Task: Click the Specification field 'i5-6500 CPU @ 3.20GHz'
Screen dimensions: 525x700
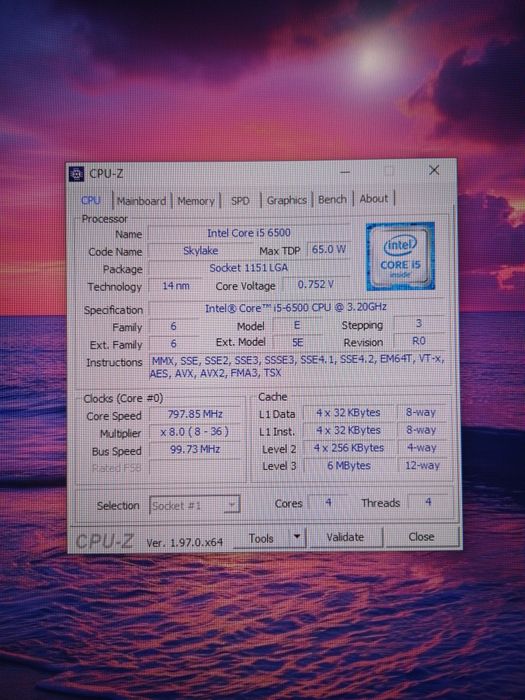Action: click(x=296, y=308)
